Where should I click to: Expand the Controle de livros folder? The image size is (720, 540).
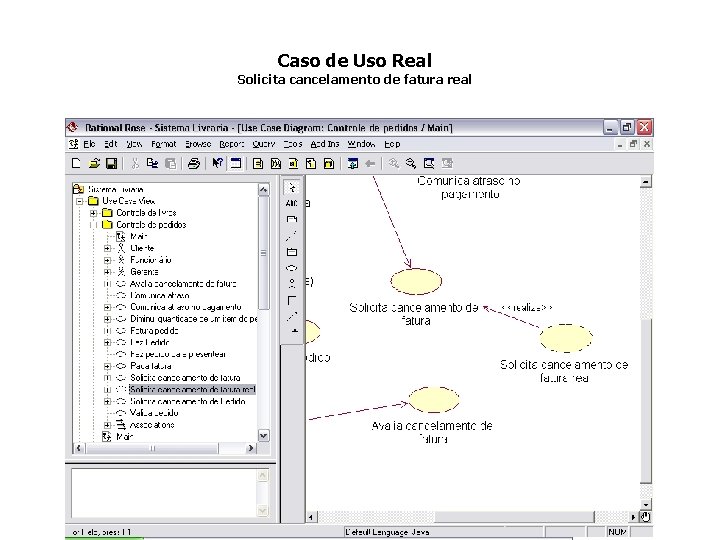(x=94, y=213)
